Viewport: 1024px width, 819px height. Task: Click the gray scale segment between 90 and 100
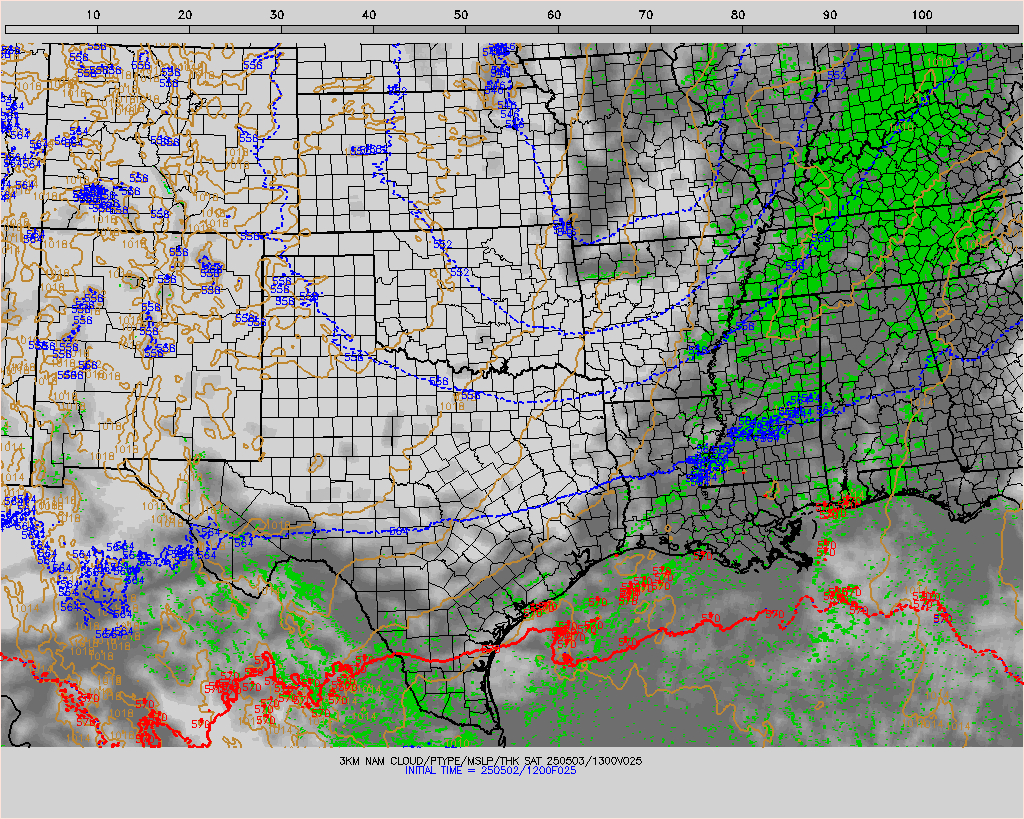click(x=880, y=29)
